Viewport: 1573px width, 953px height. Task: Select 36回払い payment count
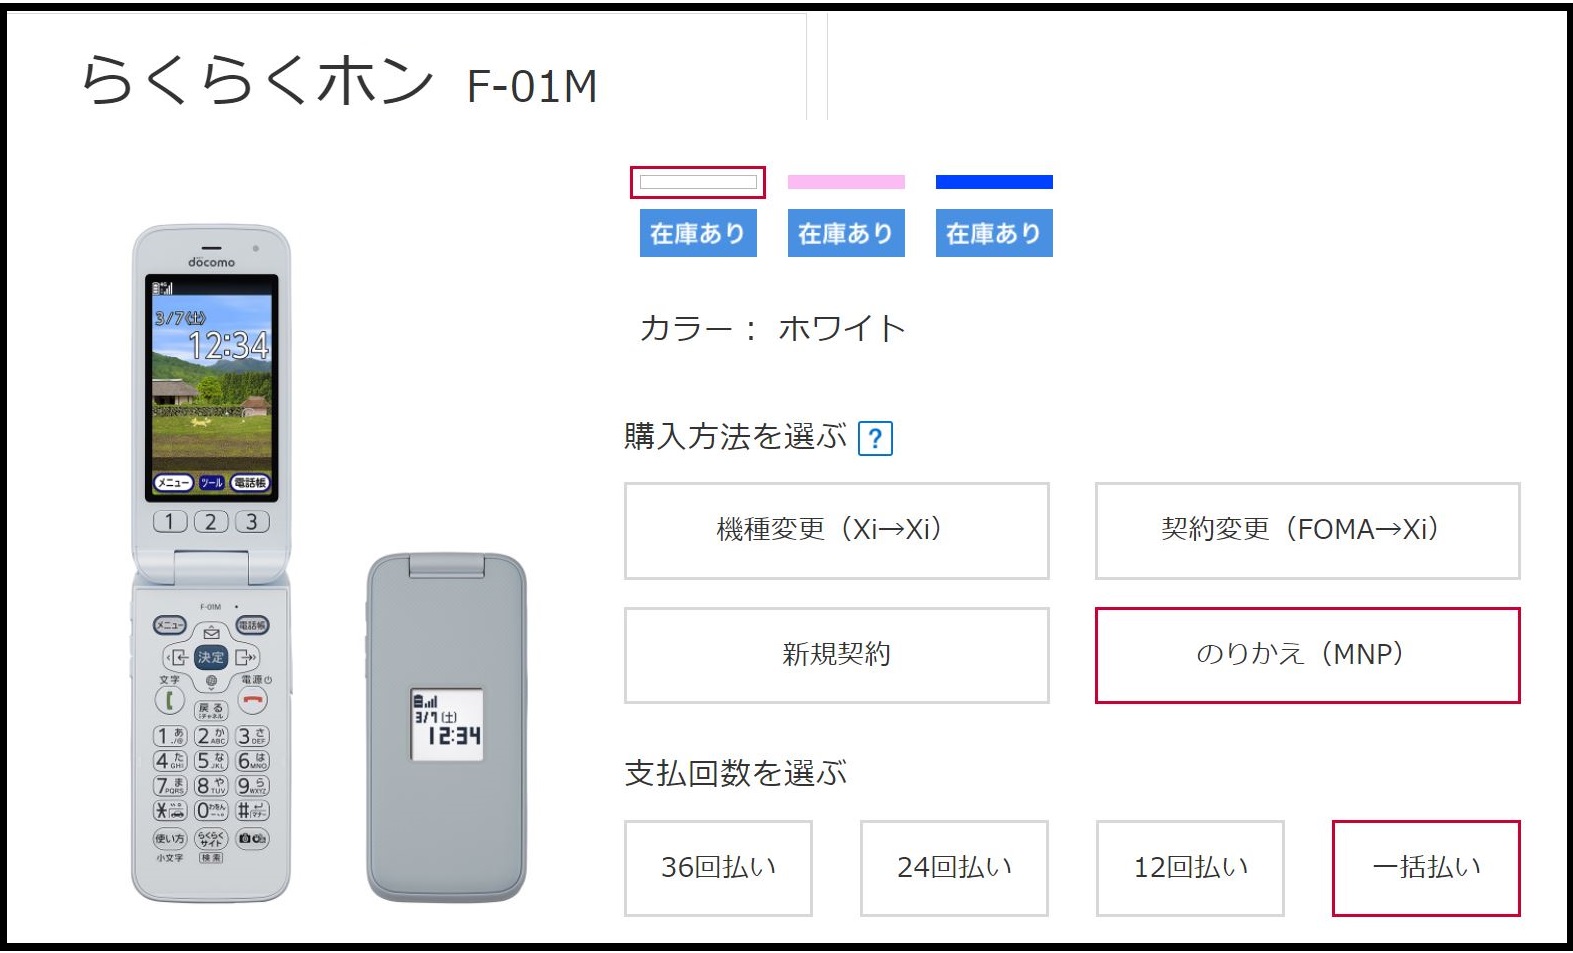click(718, 868)
